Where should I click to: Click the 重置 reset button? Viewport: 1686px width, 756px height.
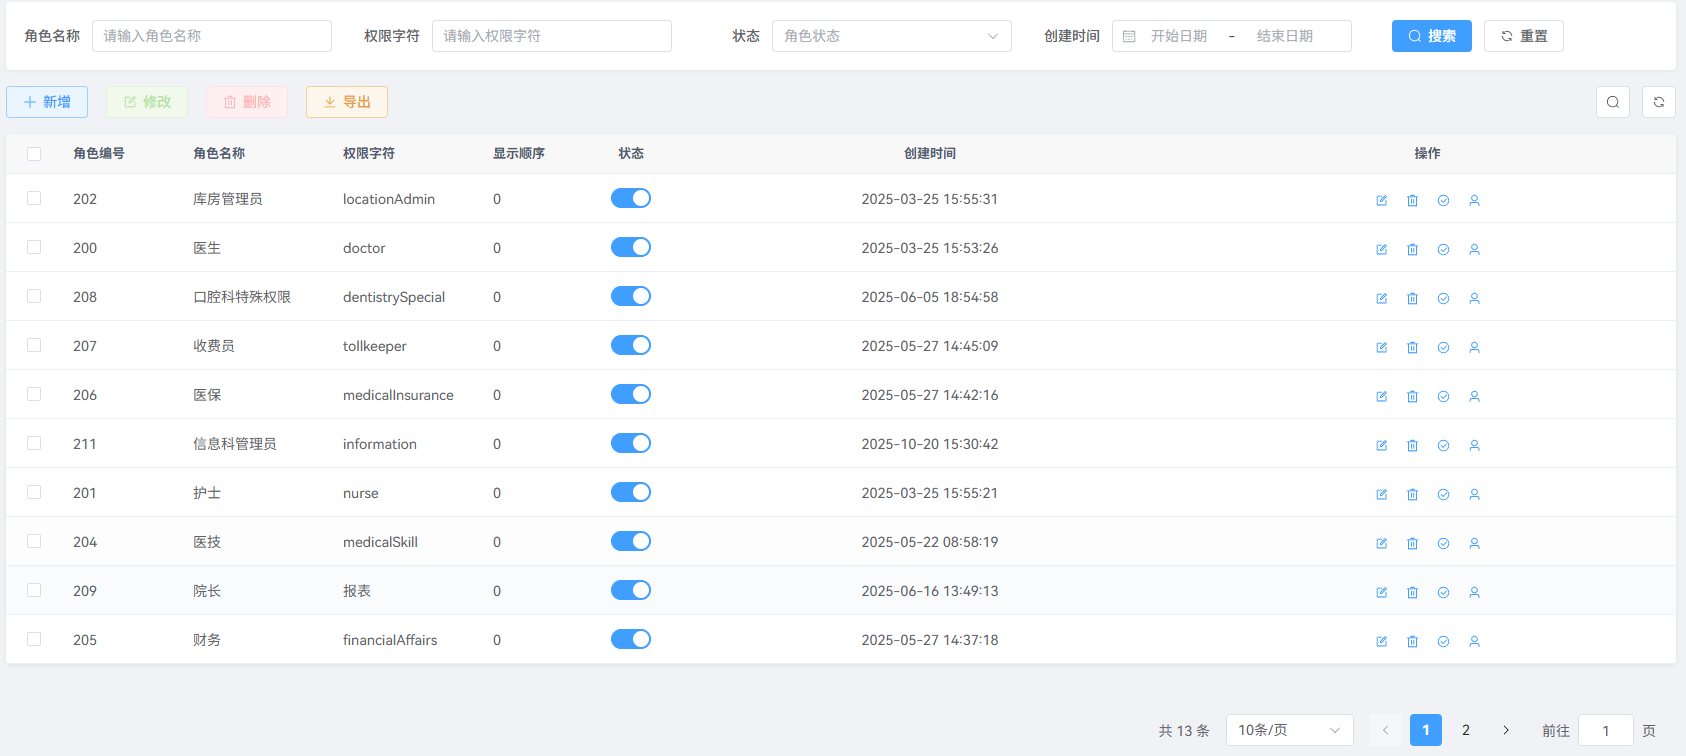click(1524, 36)
